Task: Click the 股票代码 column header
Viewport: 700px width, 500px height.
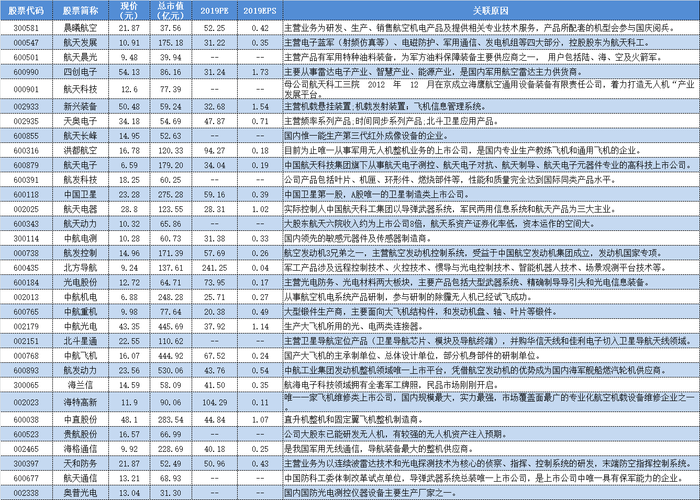Action: tap(26, 11)
